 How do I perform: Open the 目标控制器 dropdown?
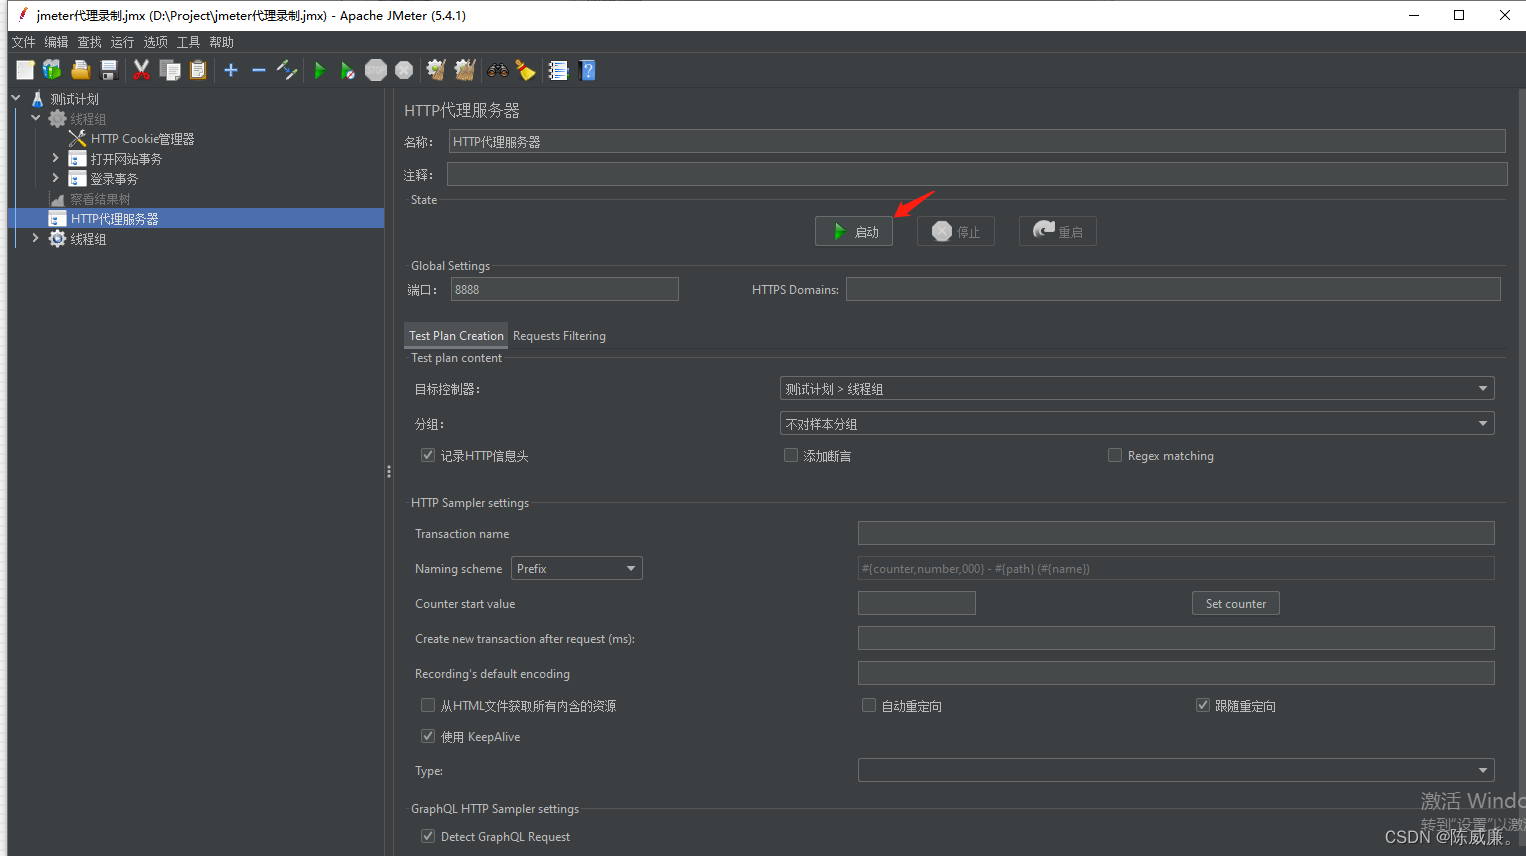point(1137,388)
